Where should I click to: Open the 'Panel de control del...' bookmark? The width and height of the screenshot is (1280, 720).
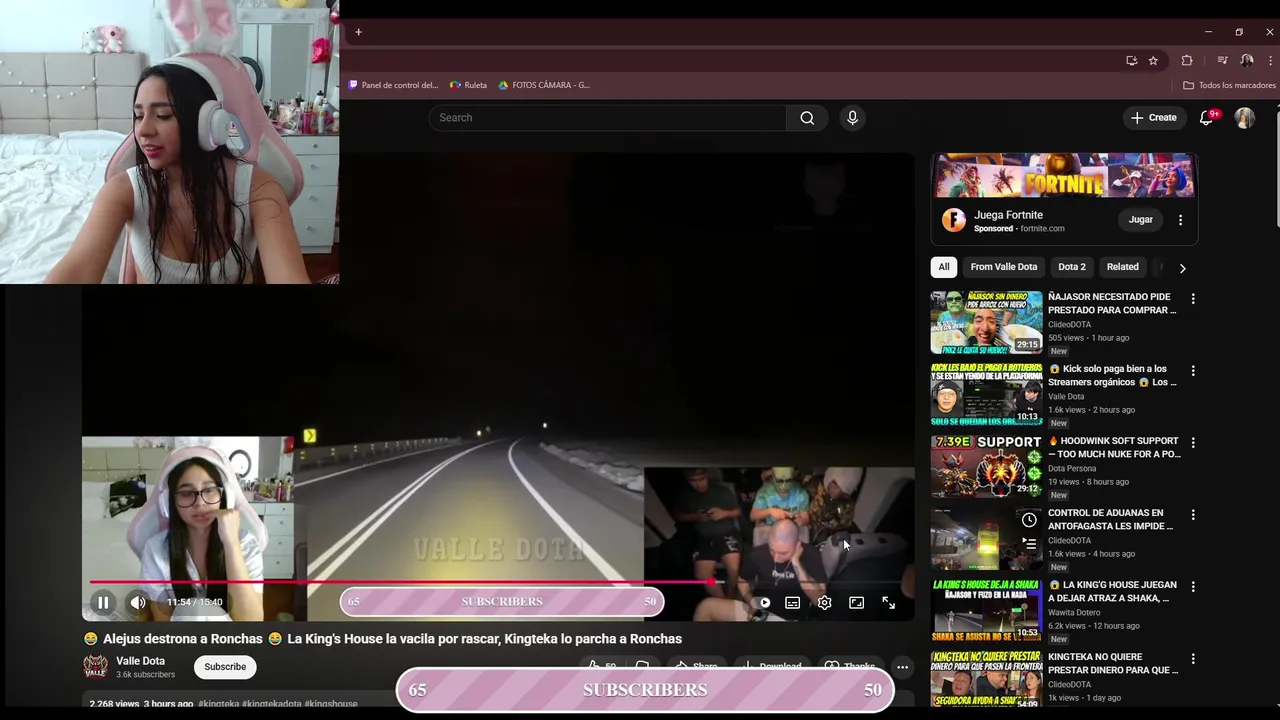393,85
